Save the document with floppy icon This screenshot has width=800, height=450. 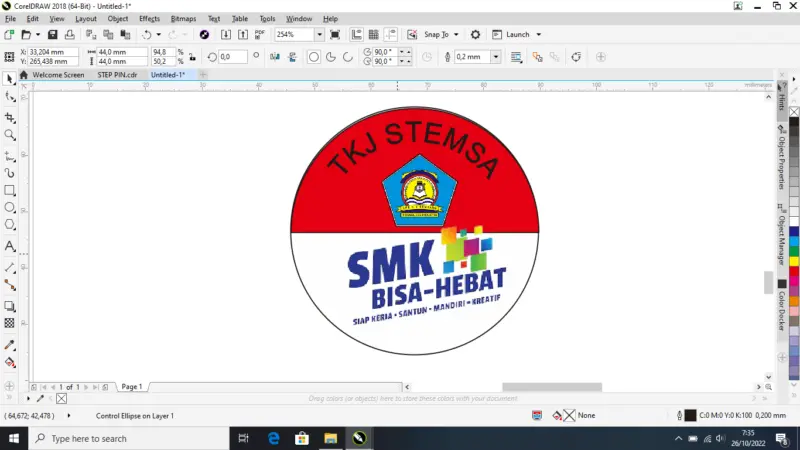click(x=52, y=35)
